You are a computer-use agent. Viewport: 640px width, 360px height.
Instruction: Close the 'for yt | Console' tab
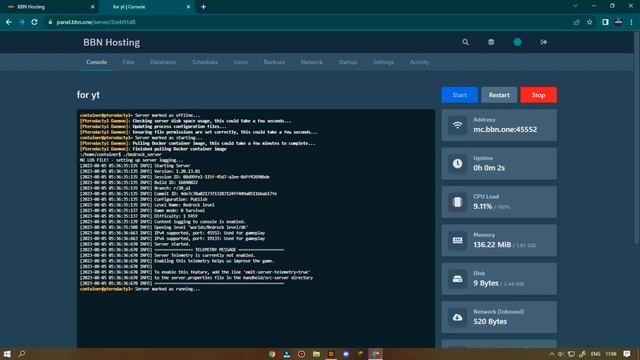click(188, 7)
